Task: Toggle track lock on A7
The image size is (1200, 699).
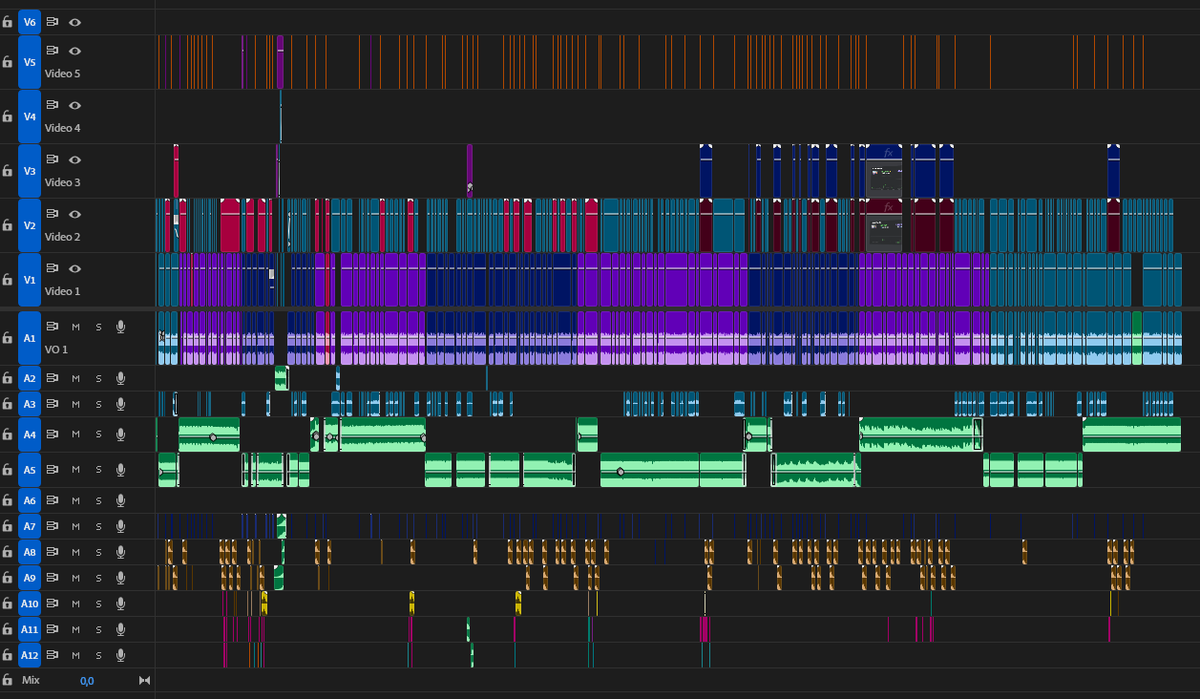Action: [7, 526]
